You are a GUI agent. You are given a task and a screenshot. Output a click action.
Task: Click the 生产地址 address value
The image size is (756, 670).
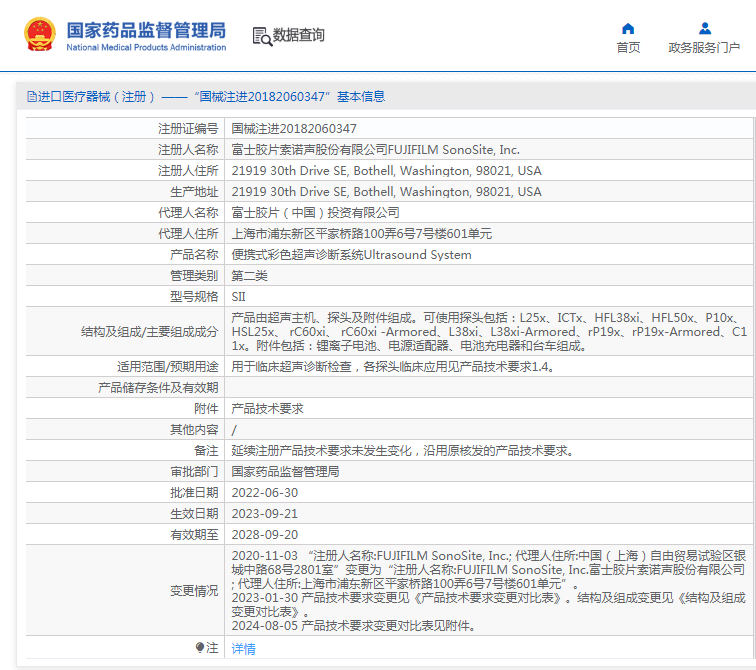(x=386, y=192)
